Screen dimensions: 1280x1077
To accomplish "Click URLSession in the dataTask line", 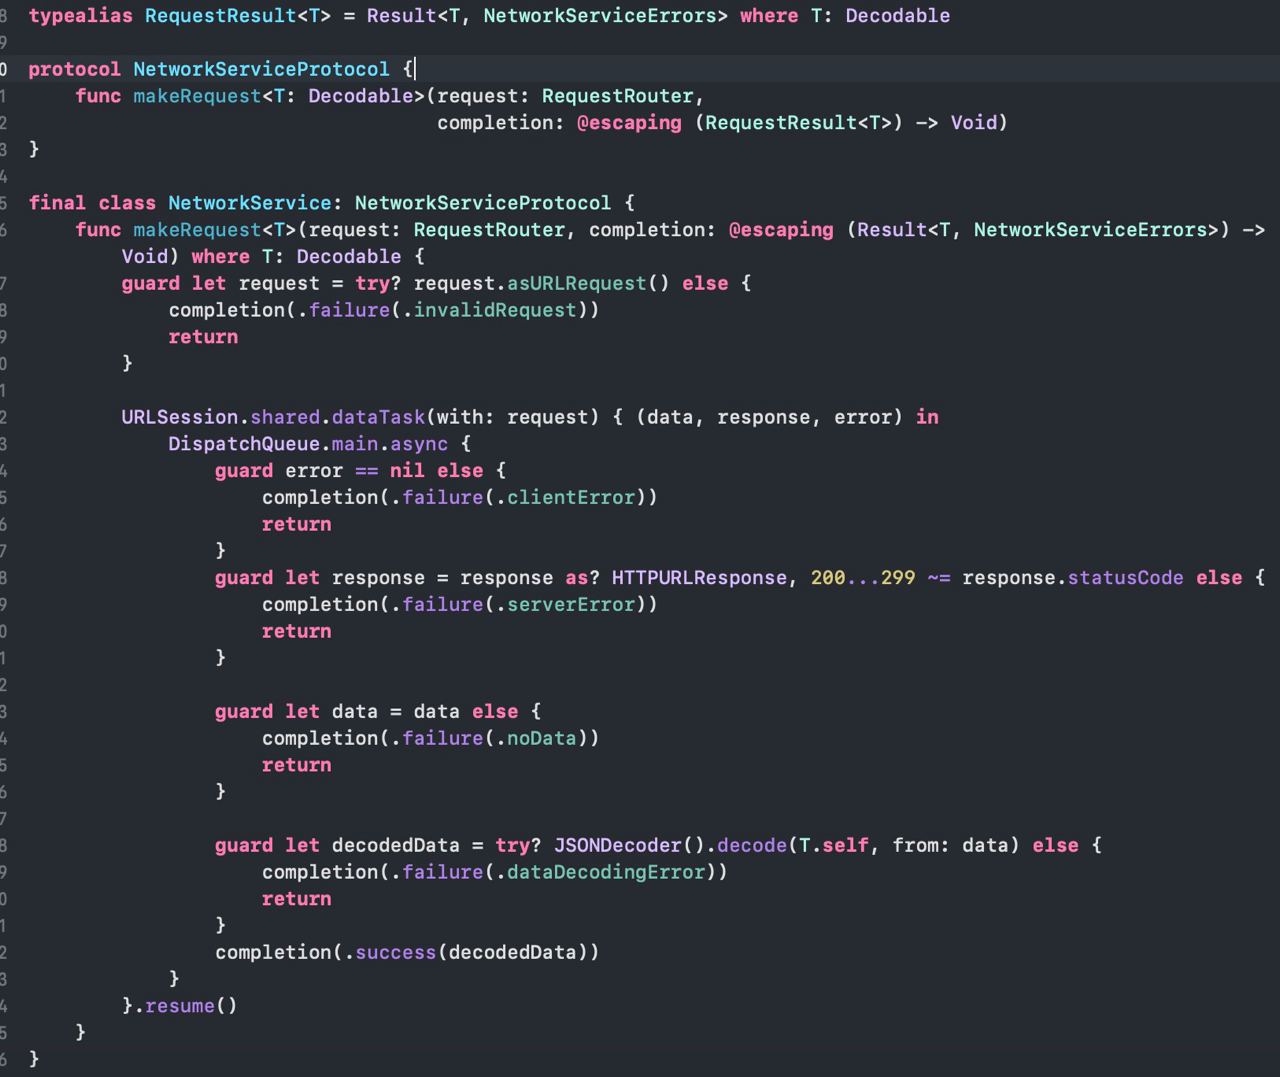I will [x=180, y=417].
